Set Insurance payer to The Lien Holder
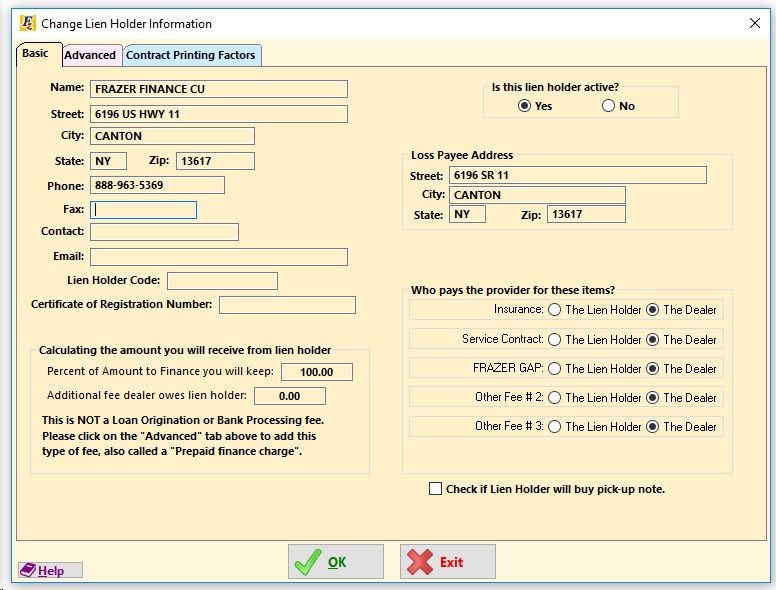 pos(555,310)
